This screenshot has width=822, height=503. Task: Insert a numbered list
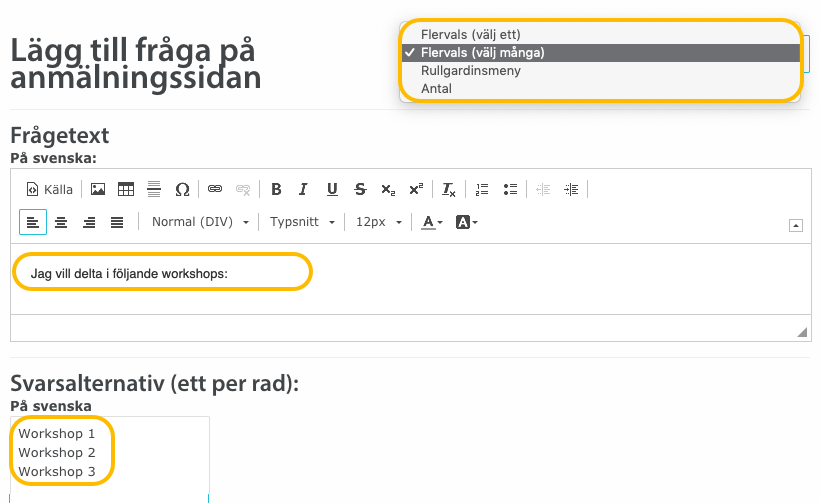pos(482,189)
